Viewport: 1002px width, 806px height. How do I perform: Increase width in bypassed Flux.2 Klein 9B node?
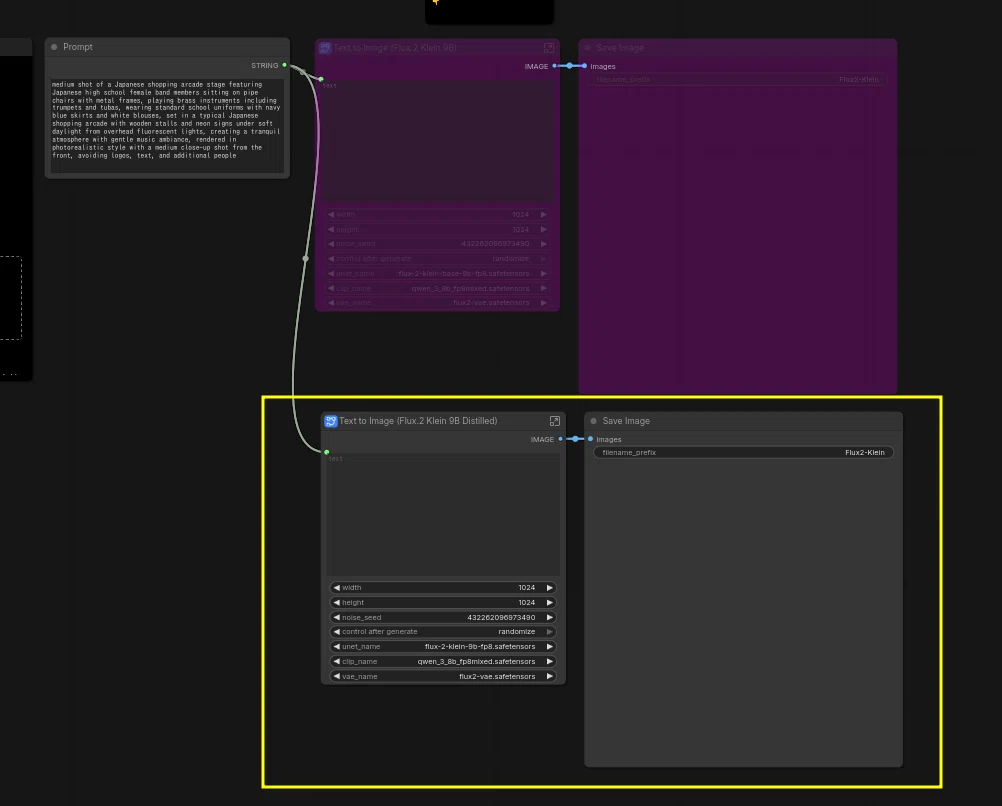(544, 215)
